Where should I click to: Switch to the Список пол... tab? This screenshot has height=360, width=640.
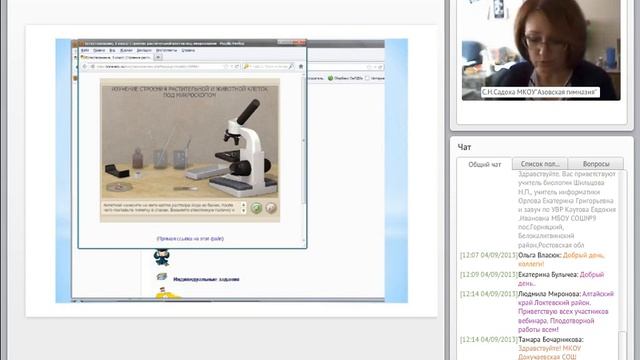pos(540,164)
